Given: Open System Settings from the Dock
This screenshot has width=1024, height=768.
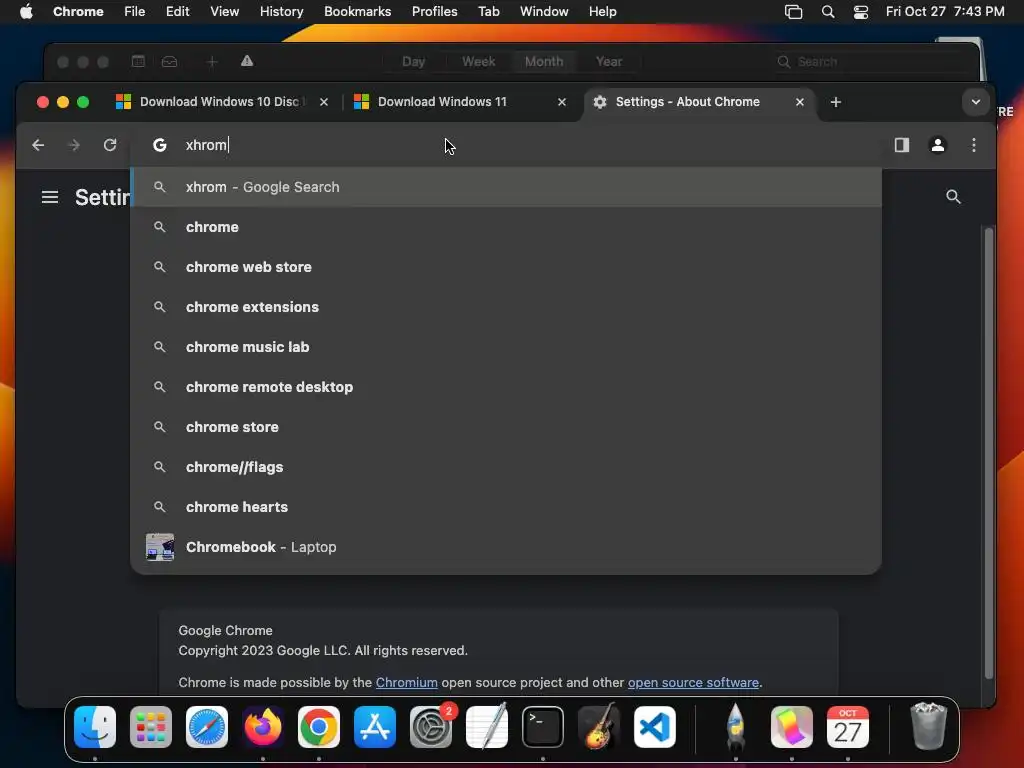Looking at the screenshot, I should [431, 727].
